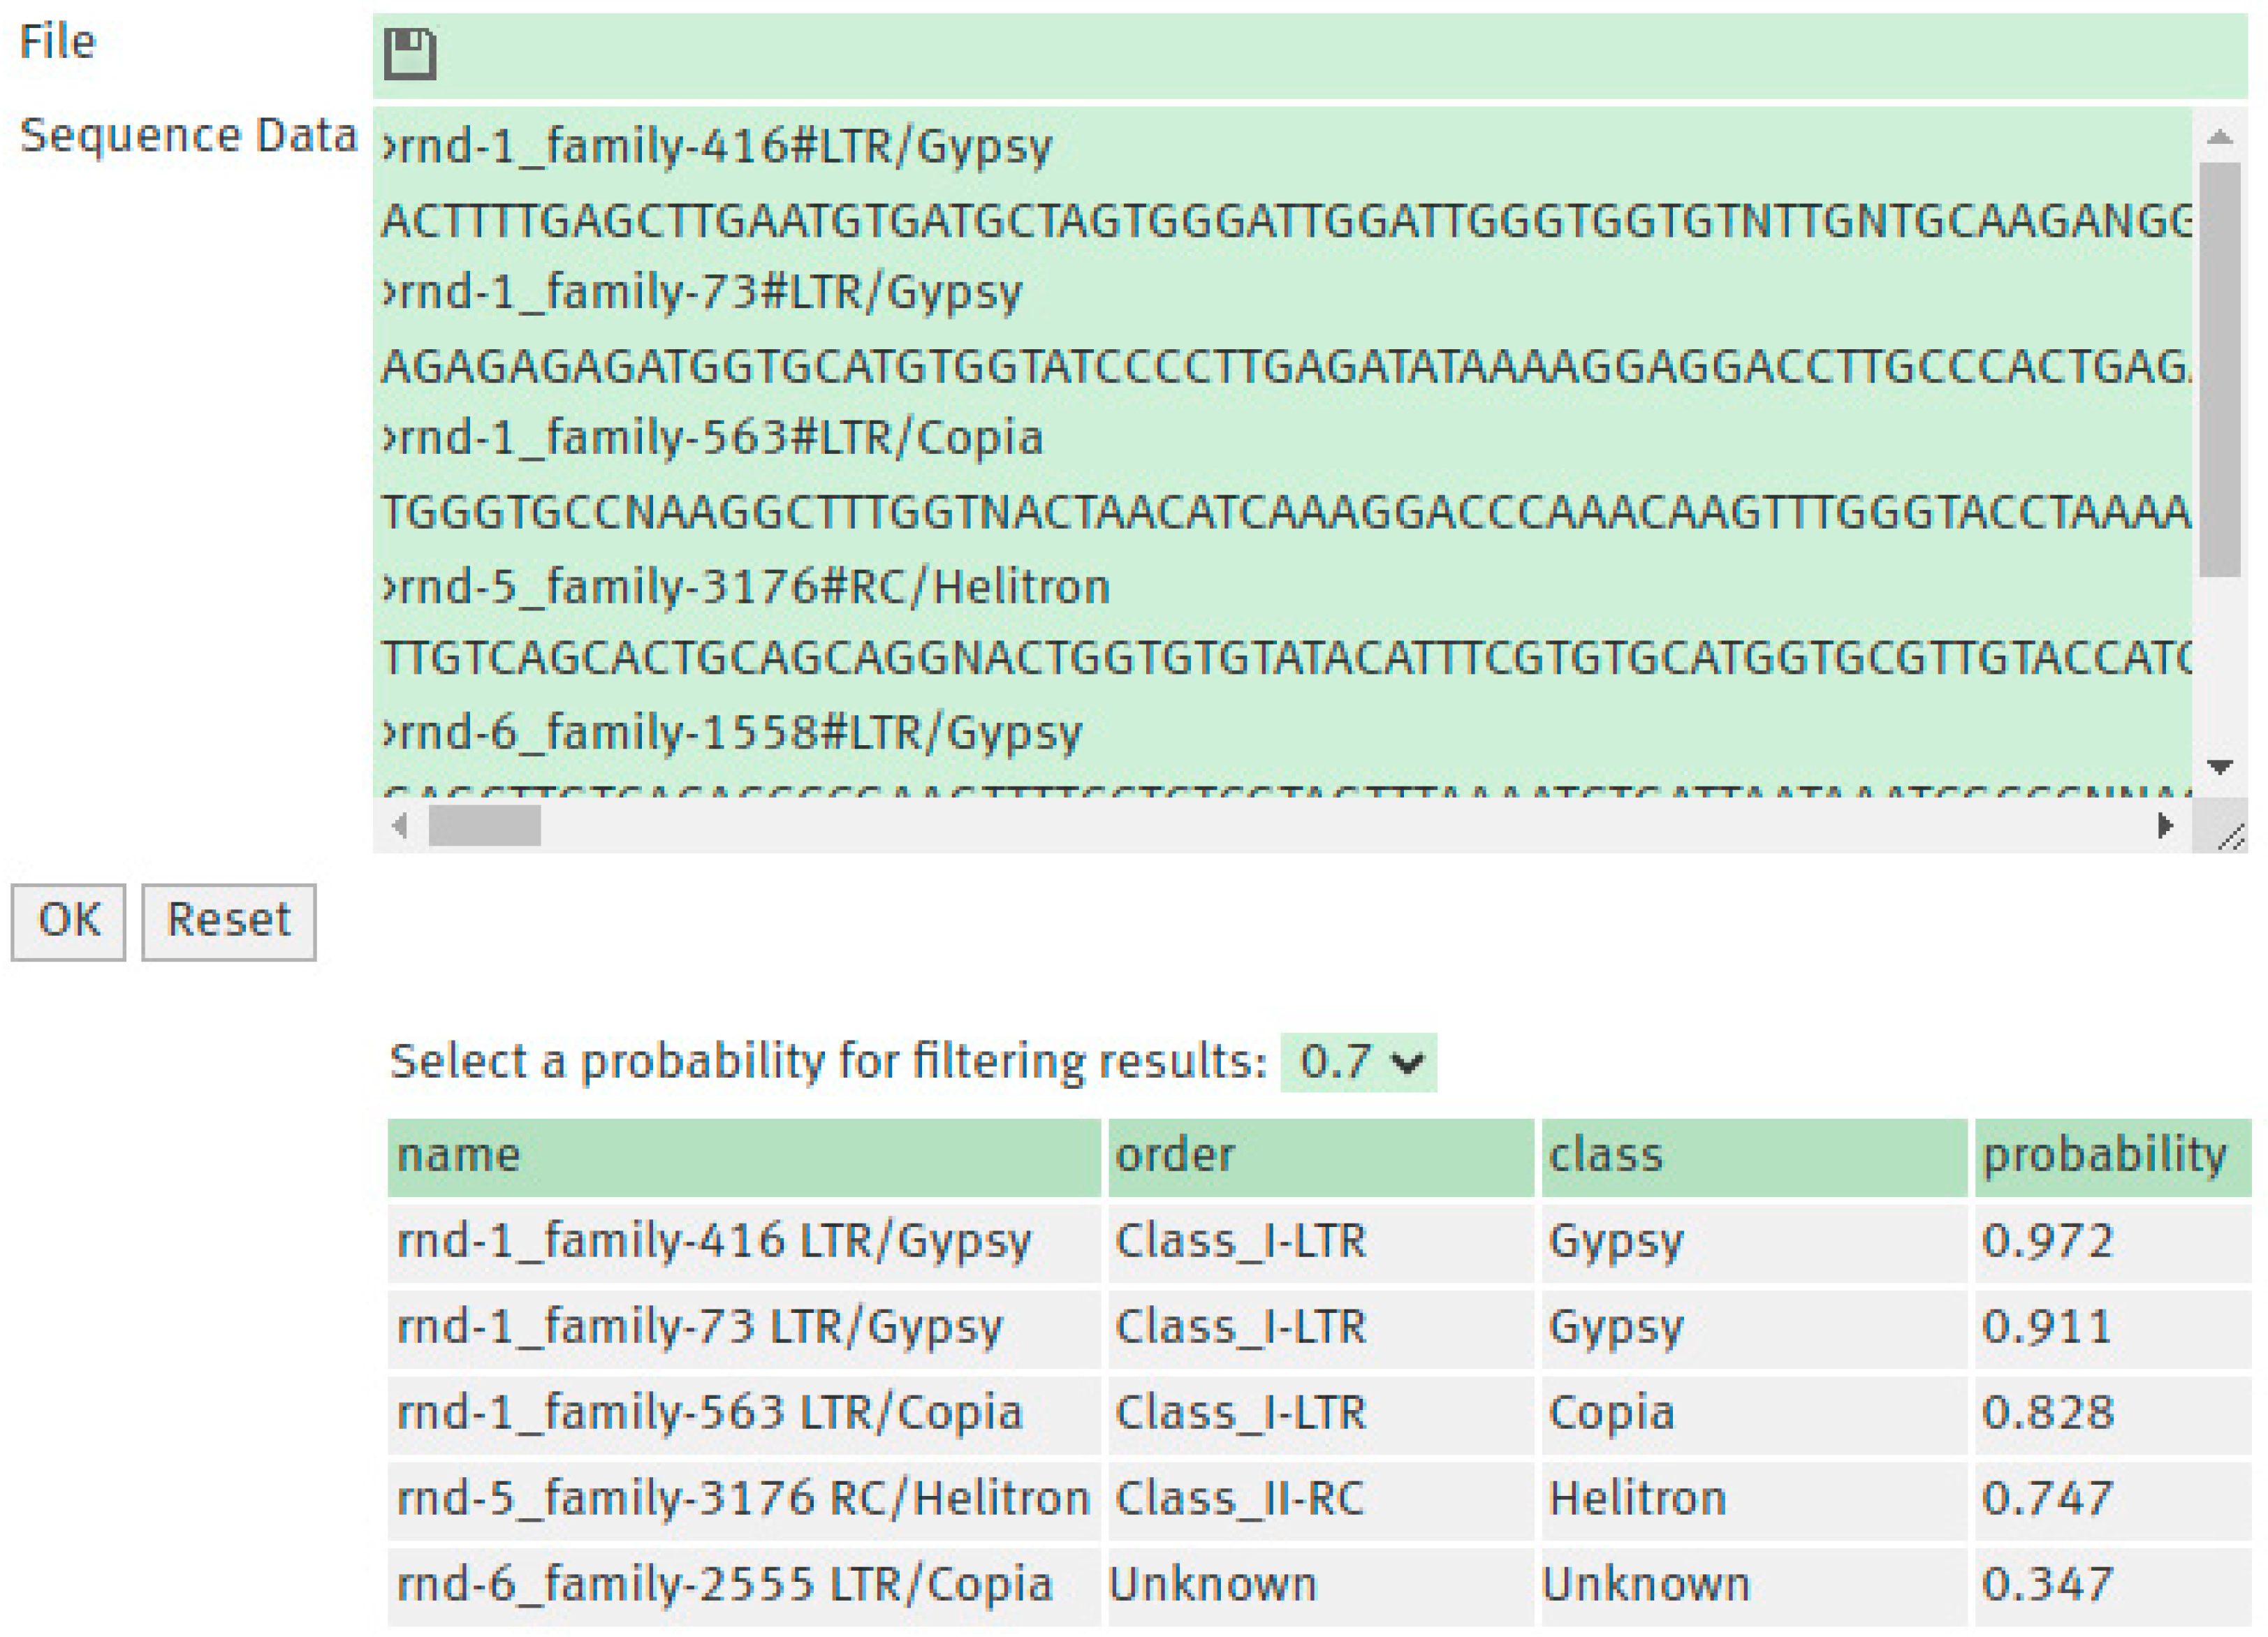Click the rnd-6_family-2555 LTR/Copia row name

click(725, 1585)
